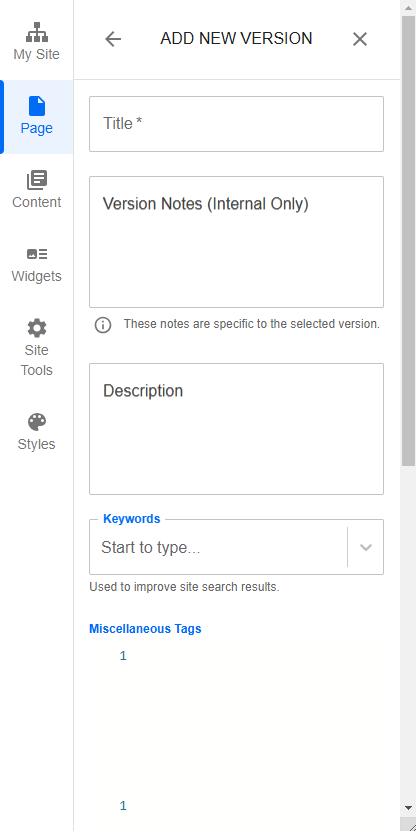Click into the Description text area
The width and height of the screenshot is (416, 831).
(236, 429)
